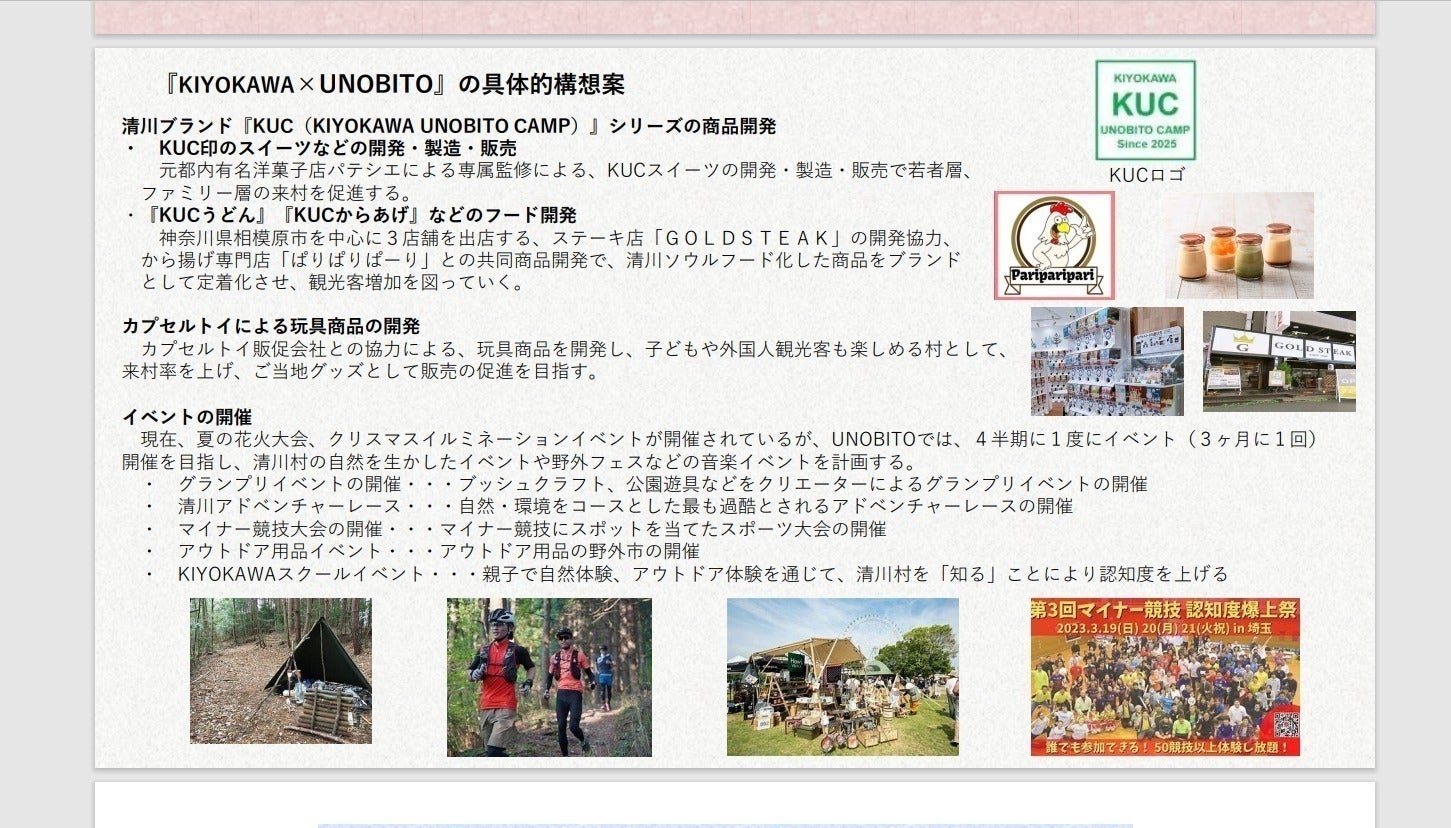The image size is (1451, 828).
Task: Click the outdoor market tent photo
Action: pos(842,677)
